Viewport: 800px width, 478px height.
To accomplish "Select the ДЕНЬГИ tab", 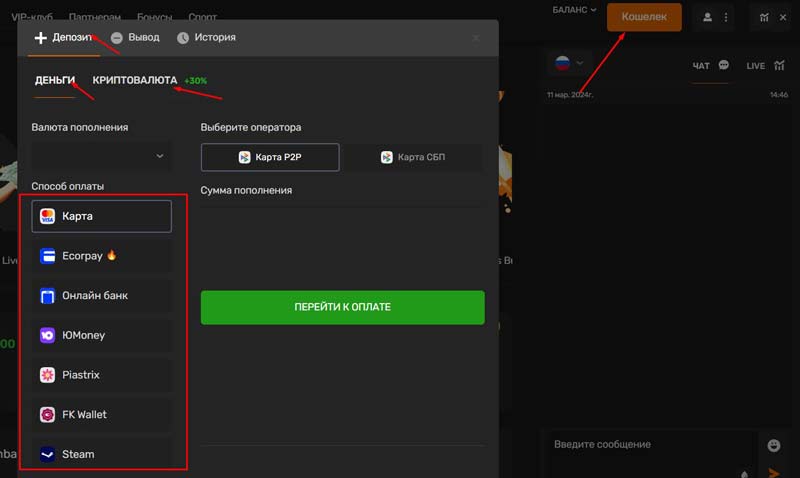I will [x=55, y=80].
